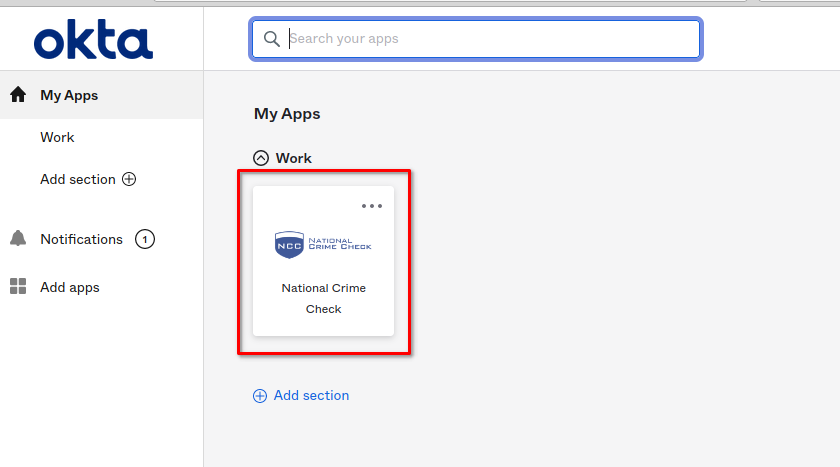
Task: Click the blue Add section plus icon
Action: click(x=260, y=396)
